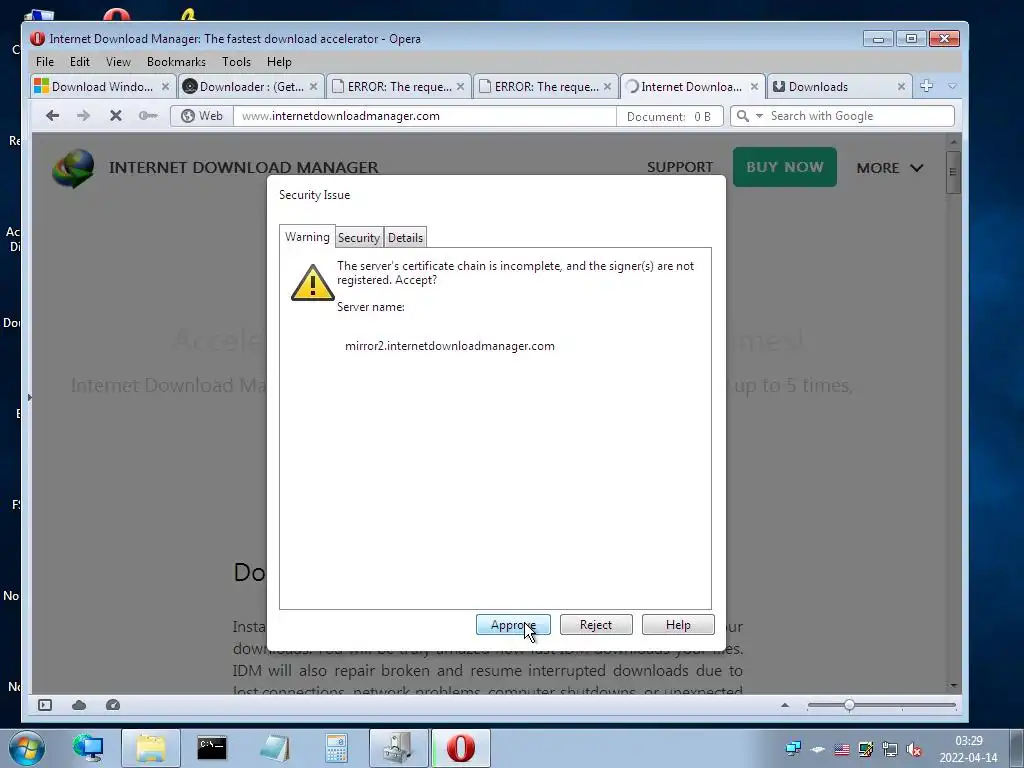Reject the server certificate

tap(596, 625)
